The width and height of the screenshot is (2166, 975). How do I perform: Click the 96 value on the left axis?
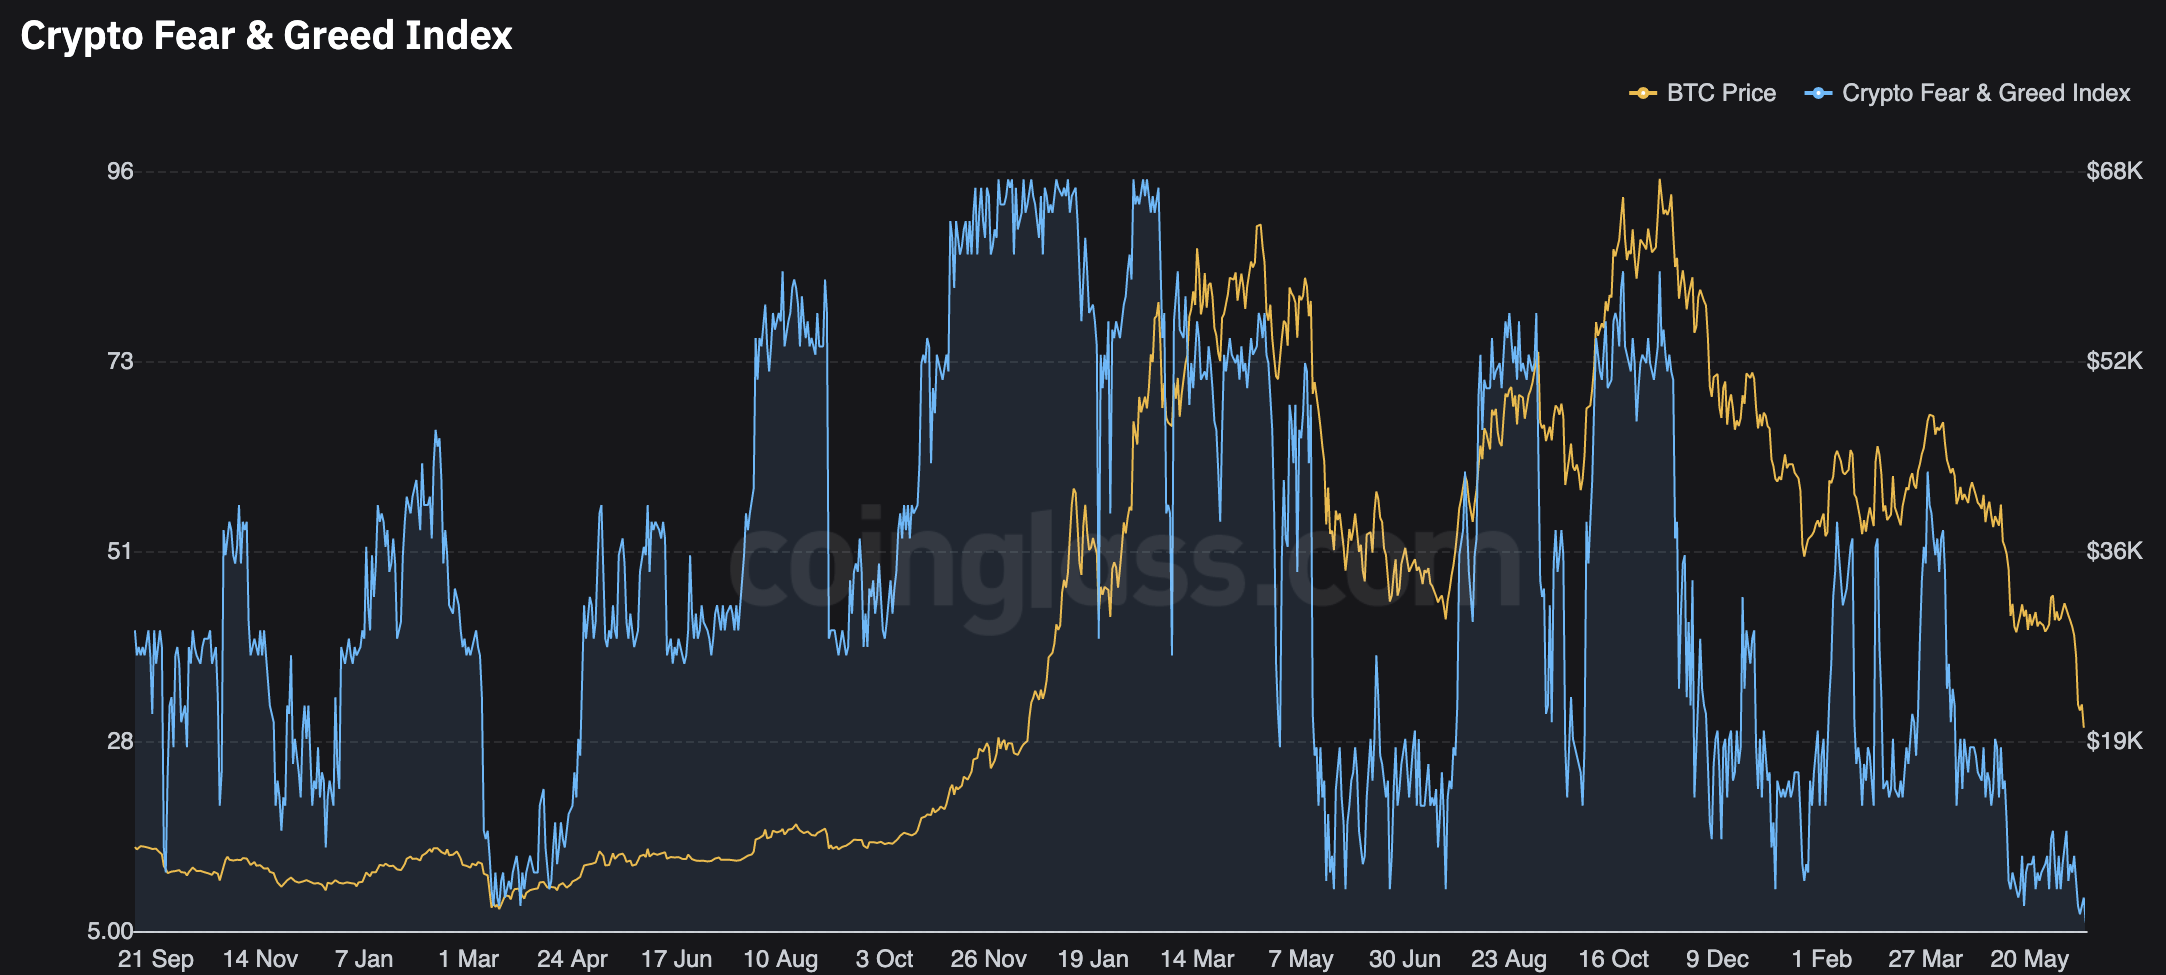(120, 171)
